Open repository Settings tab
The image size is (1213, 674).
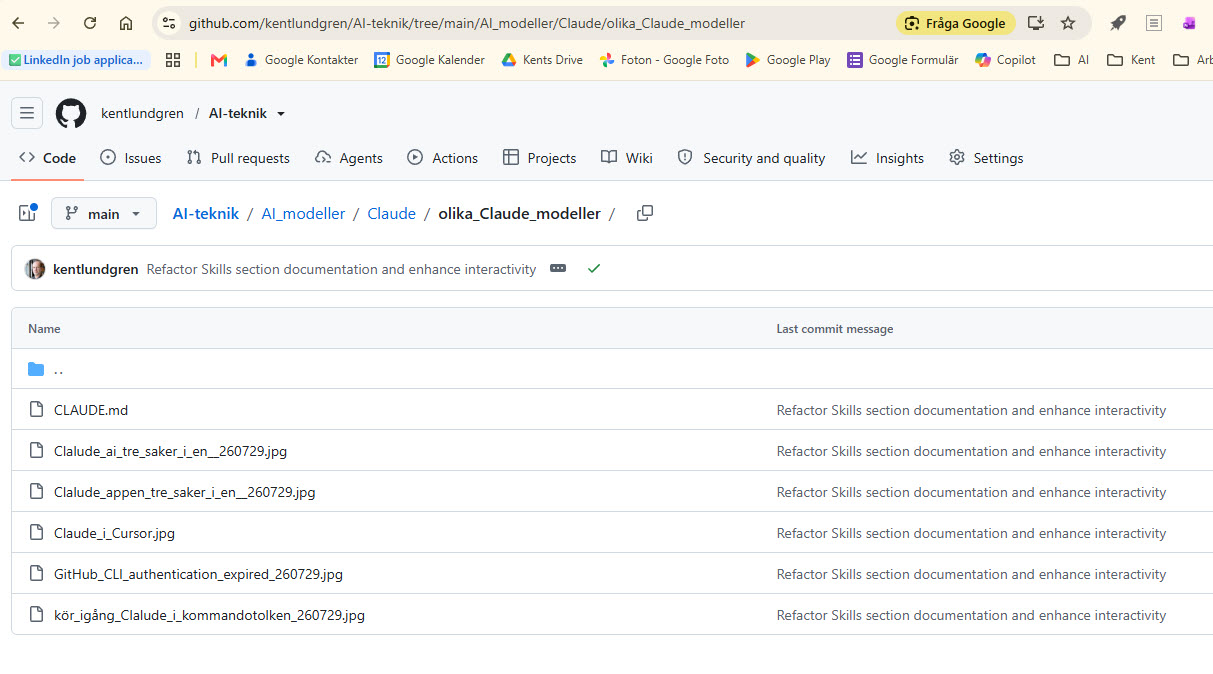point(986,158)
